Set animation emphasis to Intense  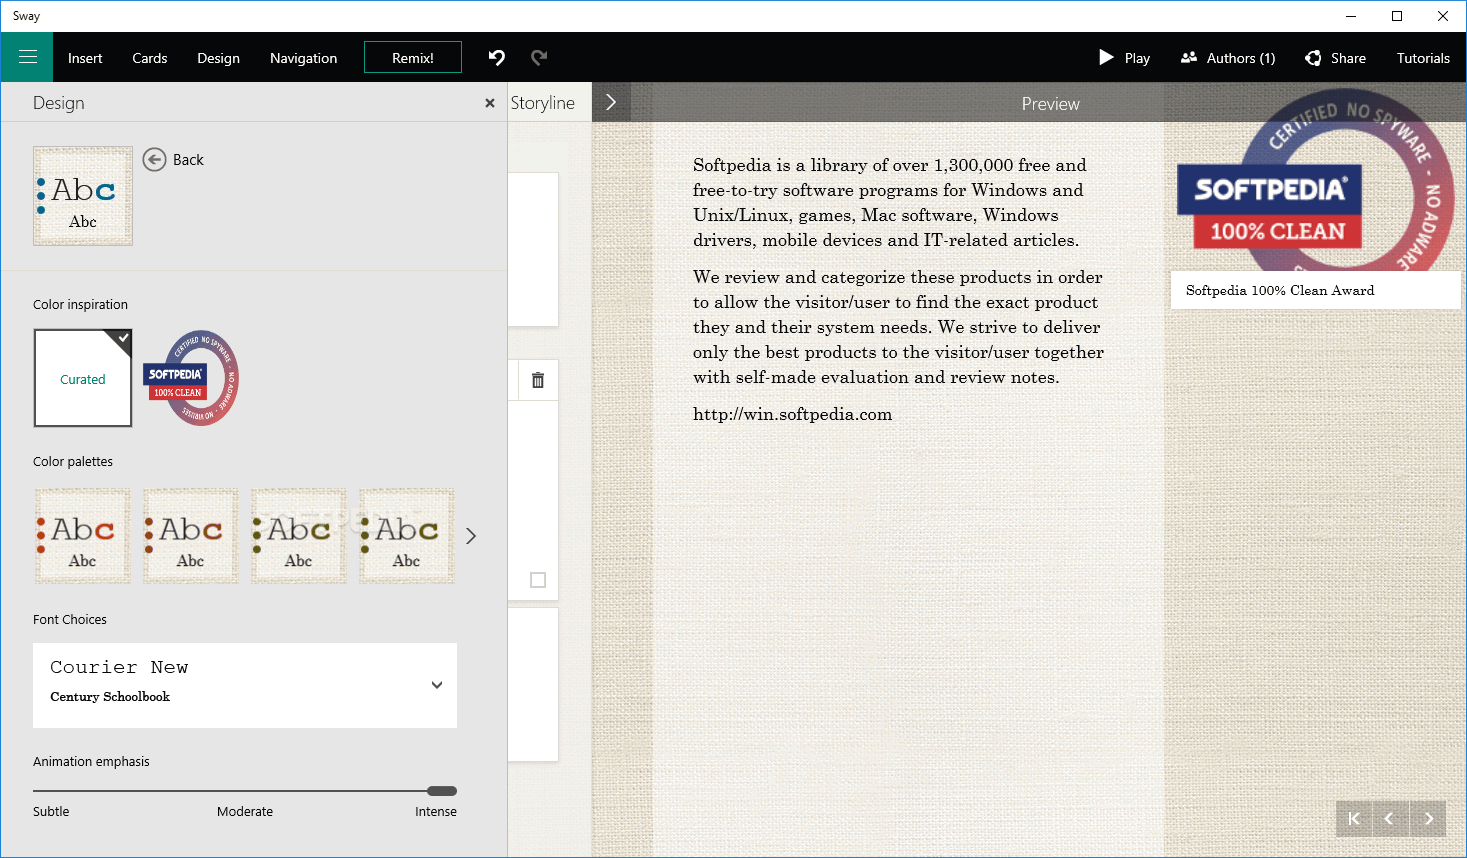click(x=436, y=811)
